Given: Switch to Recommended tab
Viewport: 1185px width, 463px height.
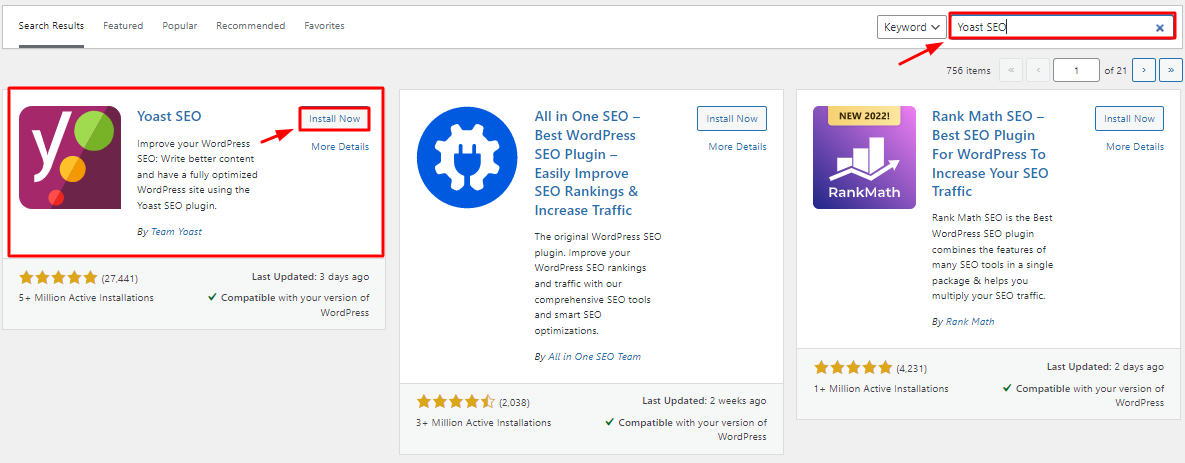Looking at the screenshot, I should 251,26.
